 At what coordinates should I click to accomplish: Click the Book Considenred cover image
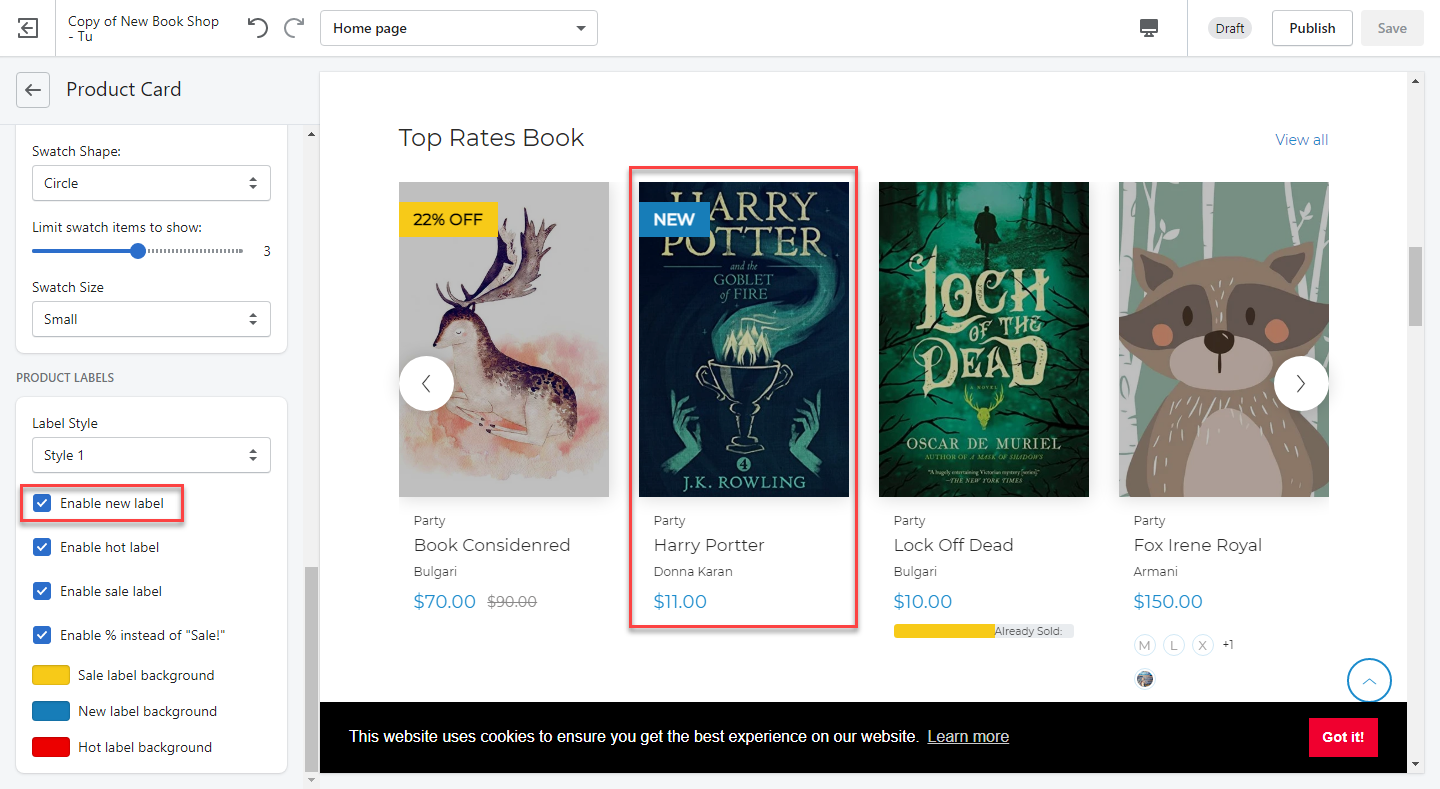pos(504,339)
